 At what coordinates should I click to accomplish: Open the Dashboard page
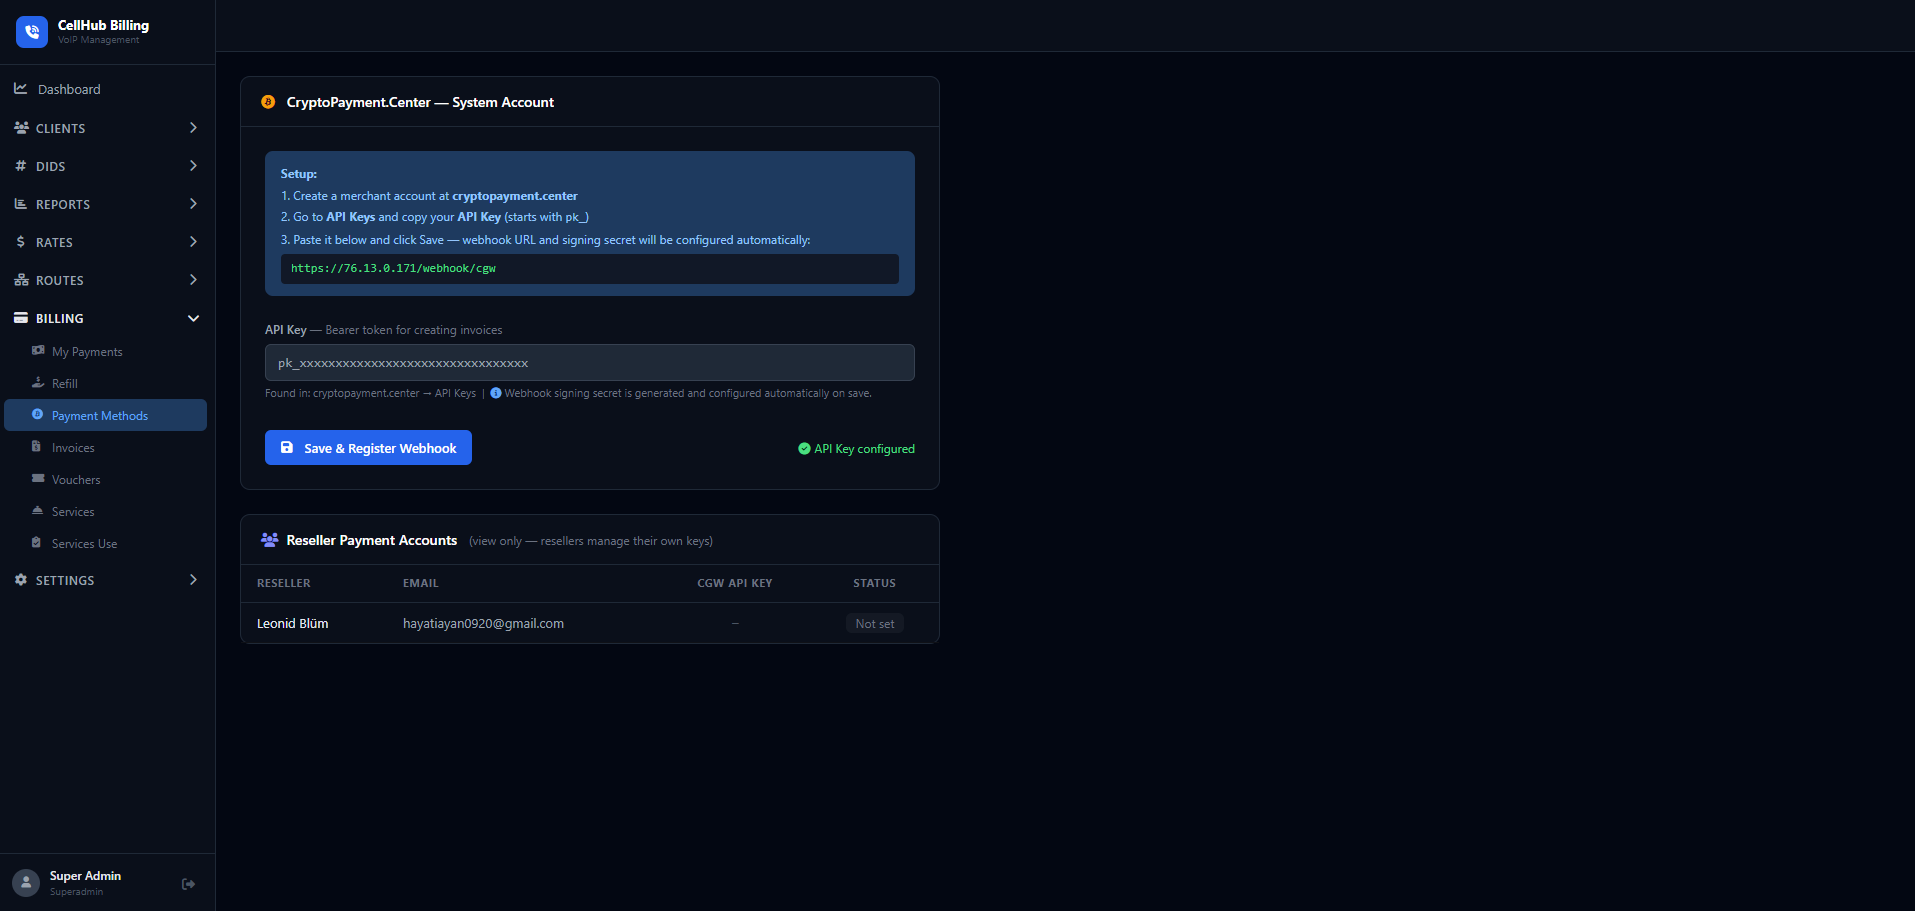[107, 89]
